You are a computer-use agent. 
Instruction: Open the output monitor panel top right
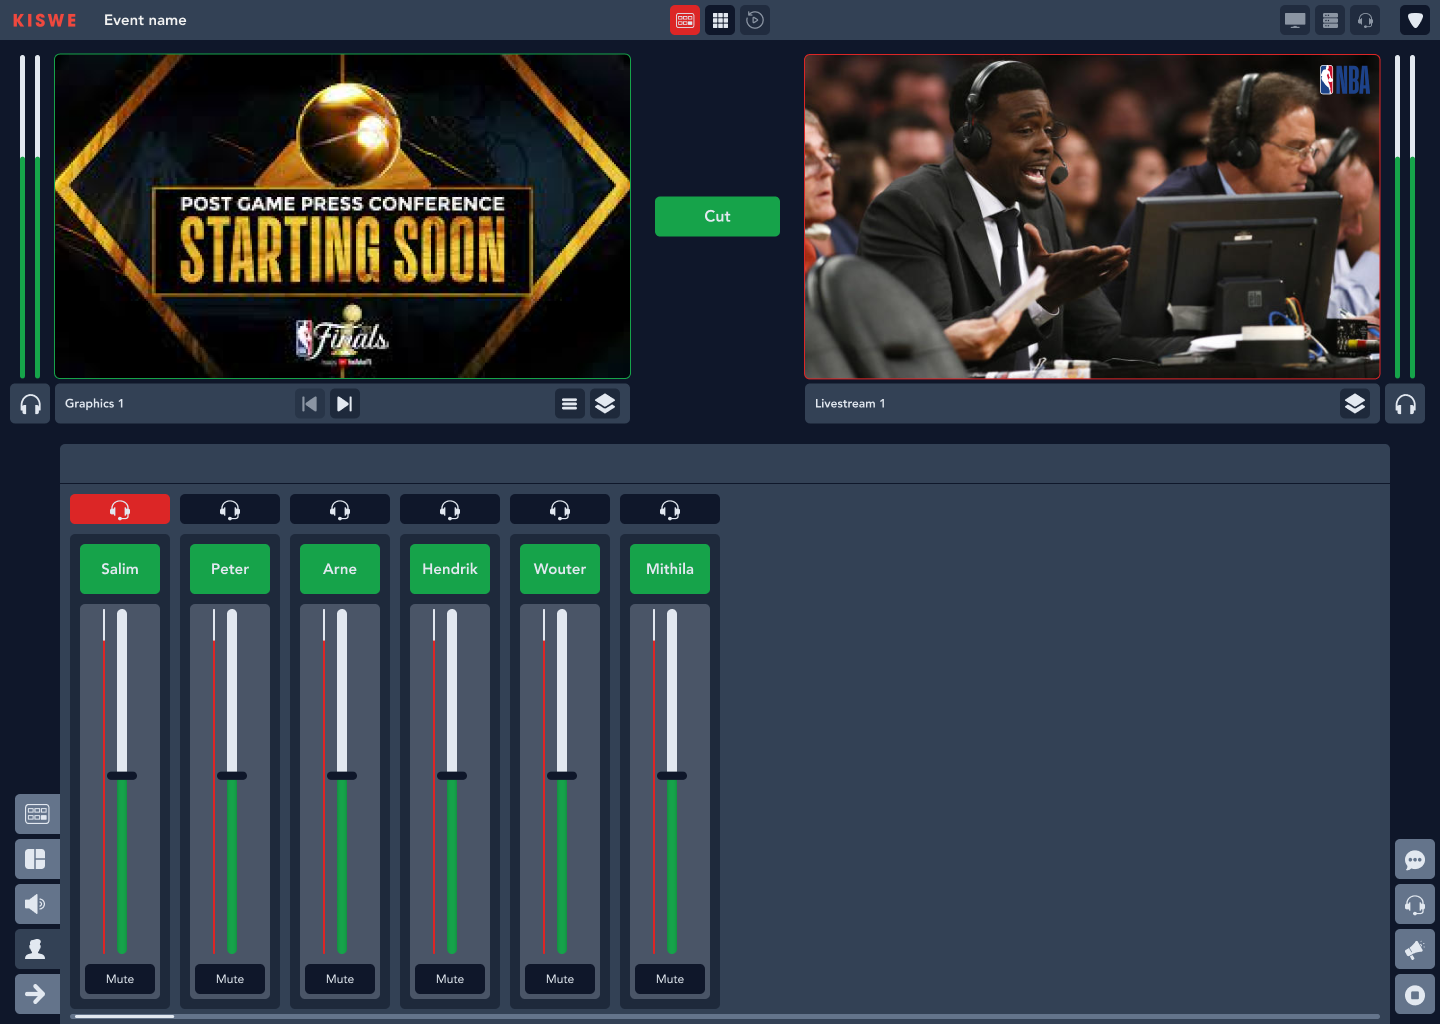tap(1294, 20)
